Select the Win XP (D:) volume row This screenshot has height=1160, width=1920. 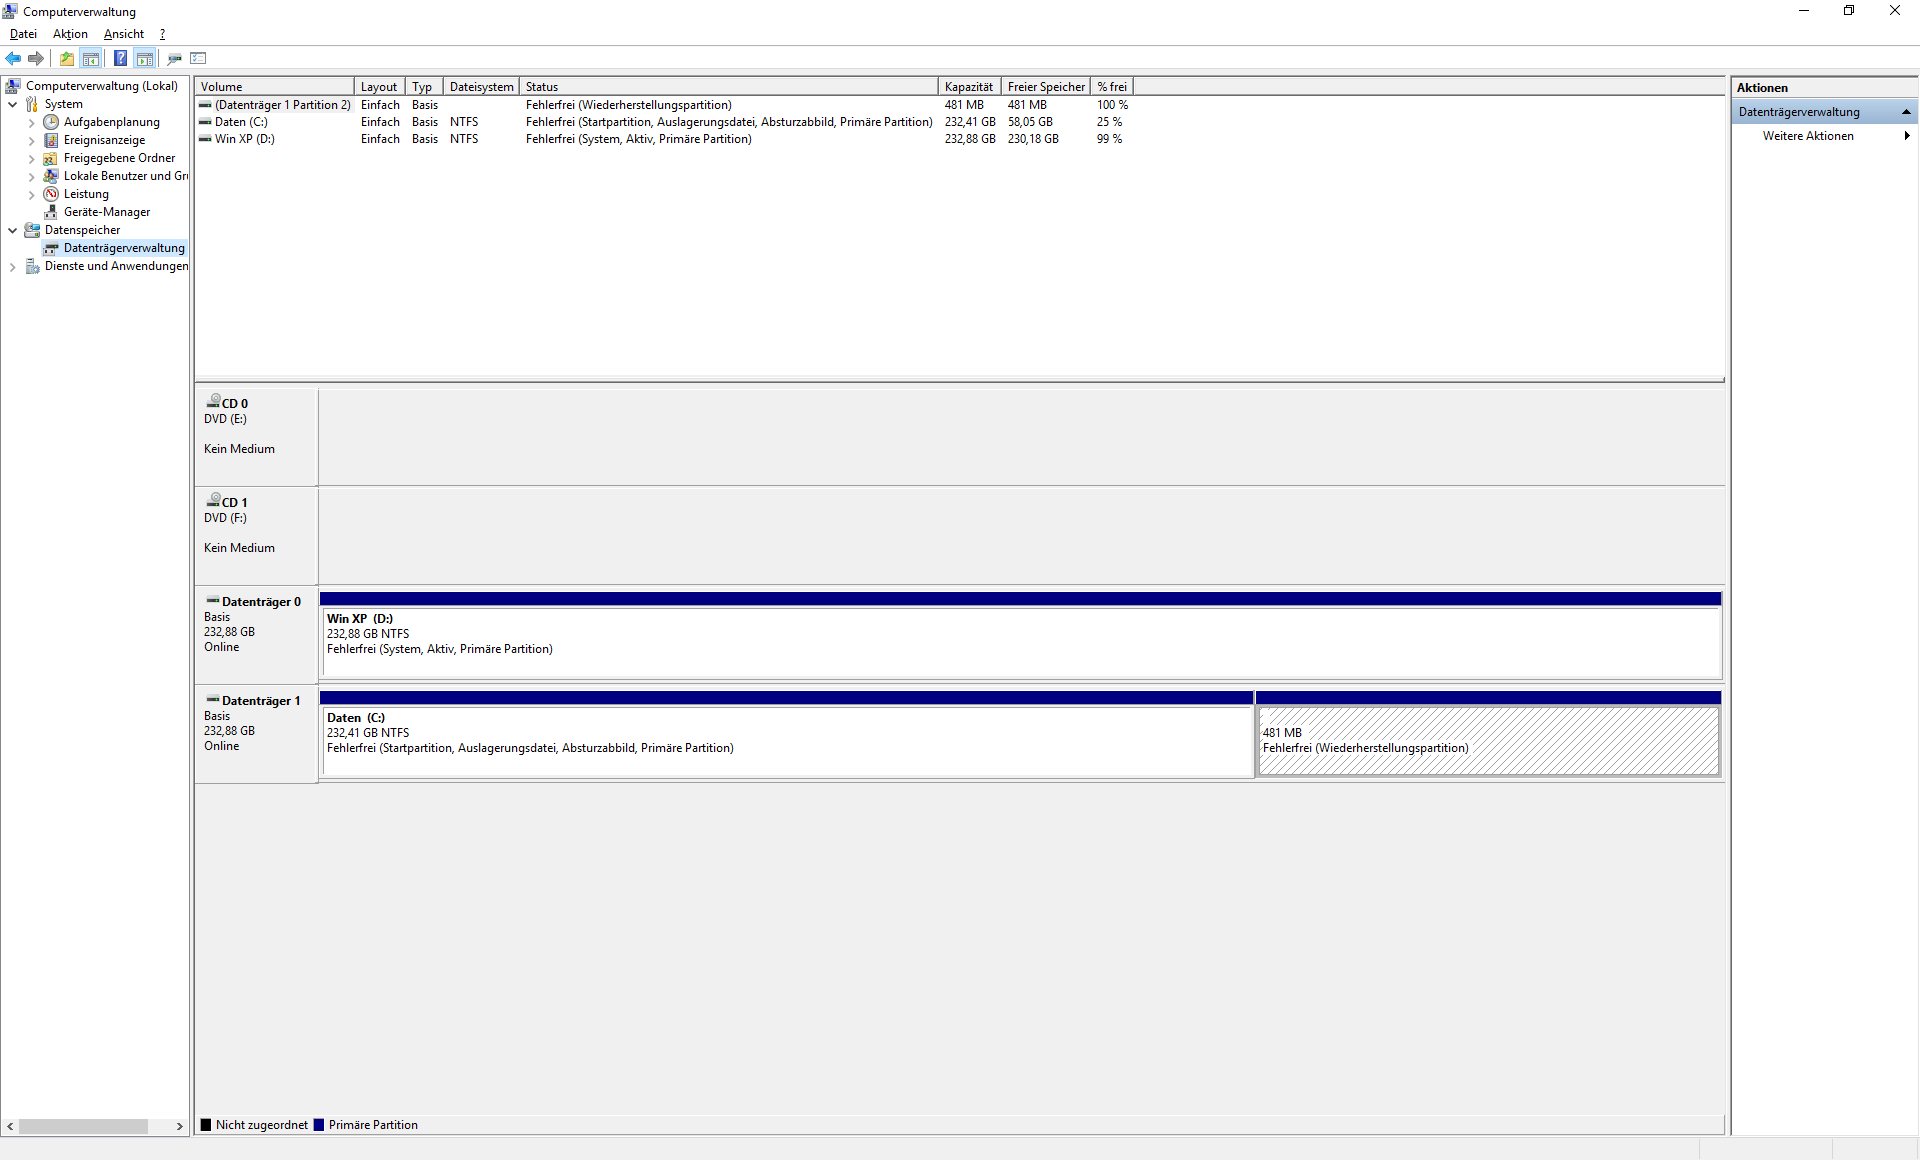pos(244,139)
